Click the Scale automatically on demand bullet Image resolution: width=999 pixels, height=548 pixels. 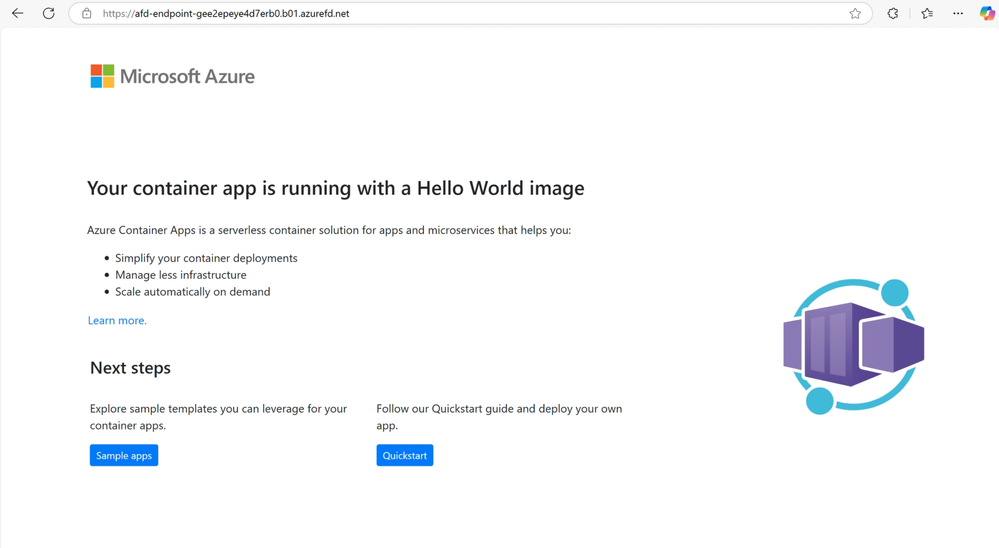(192, 292)
